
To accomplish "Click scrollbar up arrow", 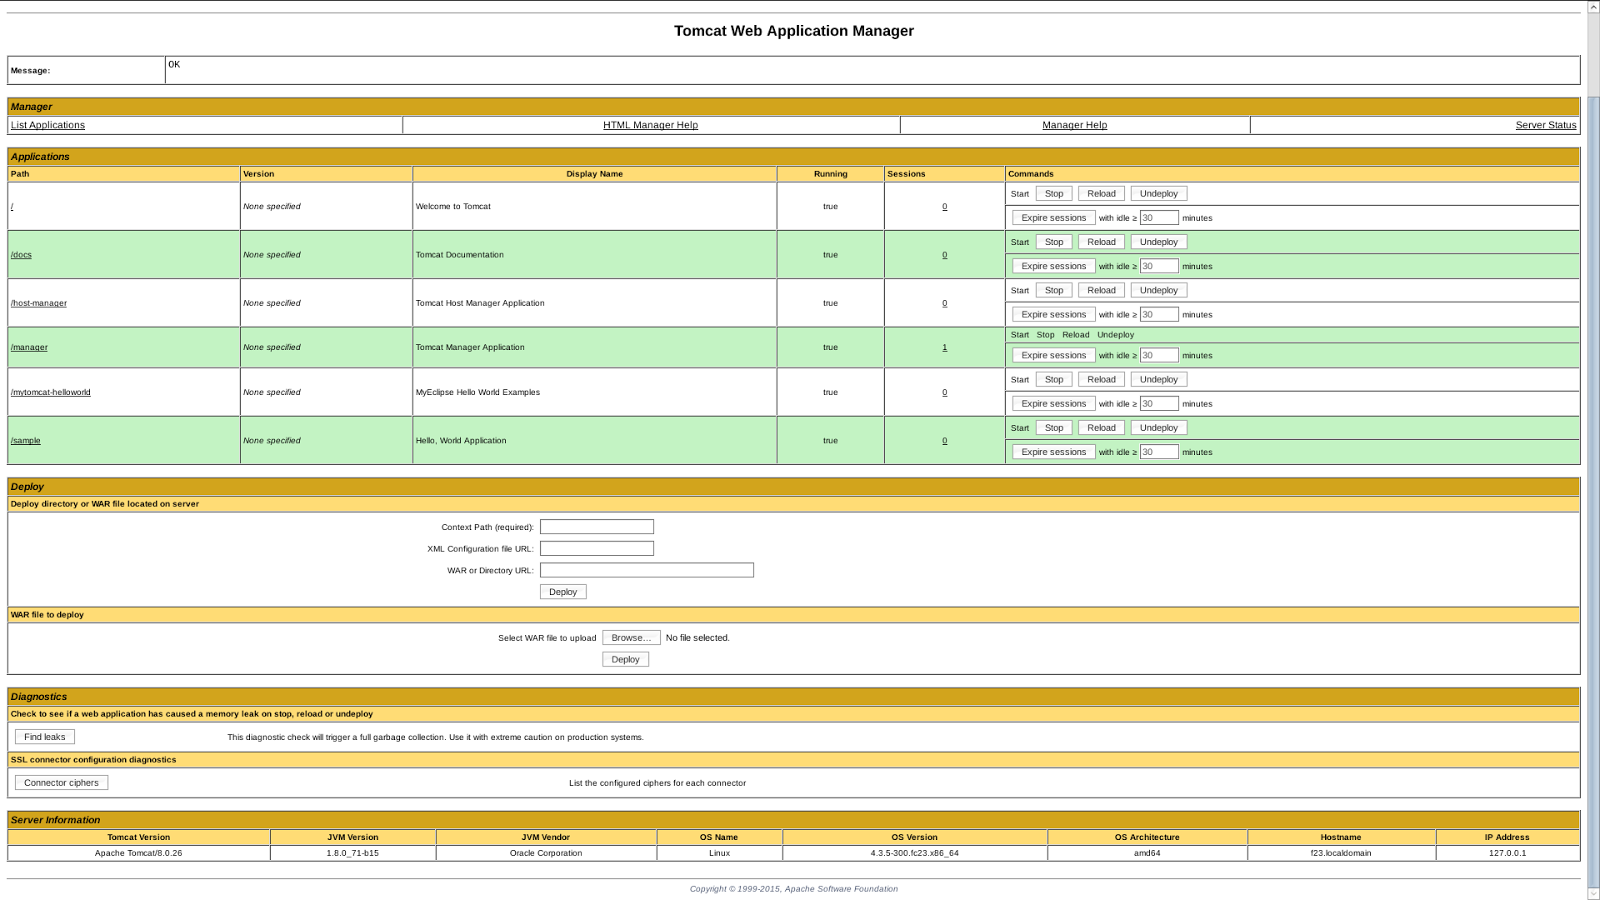I will pyautogui.click(x=1593, y=6).
